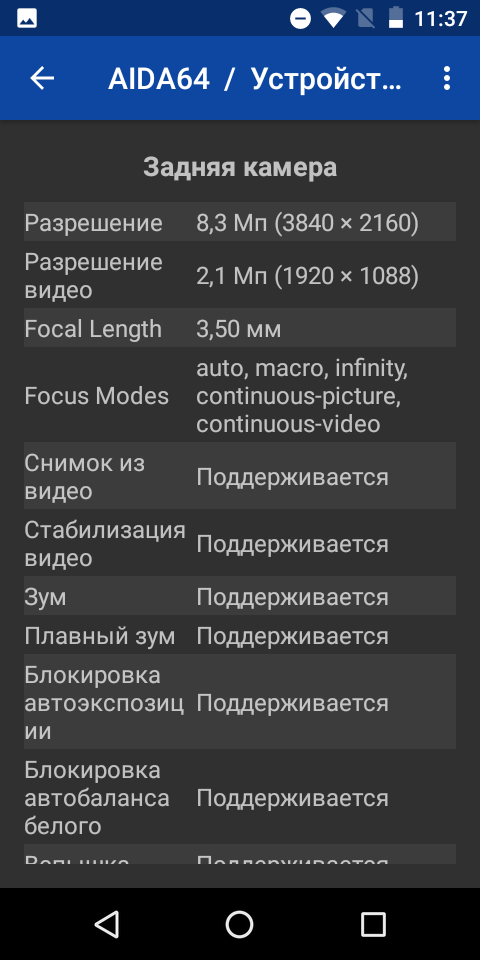Tap the no-SIM card status icon
Screen dimensions: 480x960
tap(366, 18)
